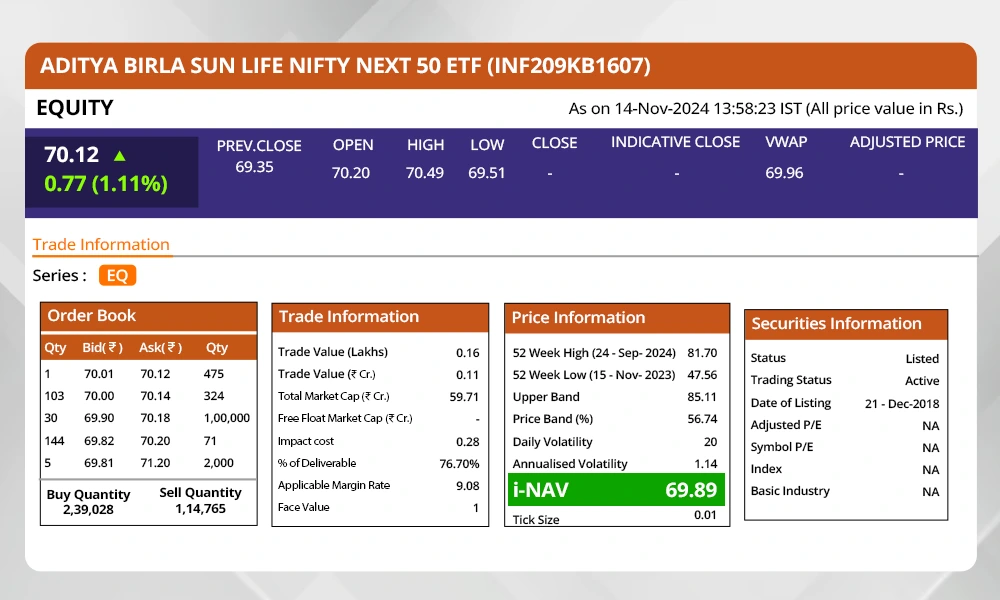
Task: Click bid price 70.01
Action: 99,374
